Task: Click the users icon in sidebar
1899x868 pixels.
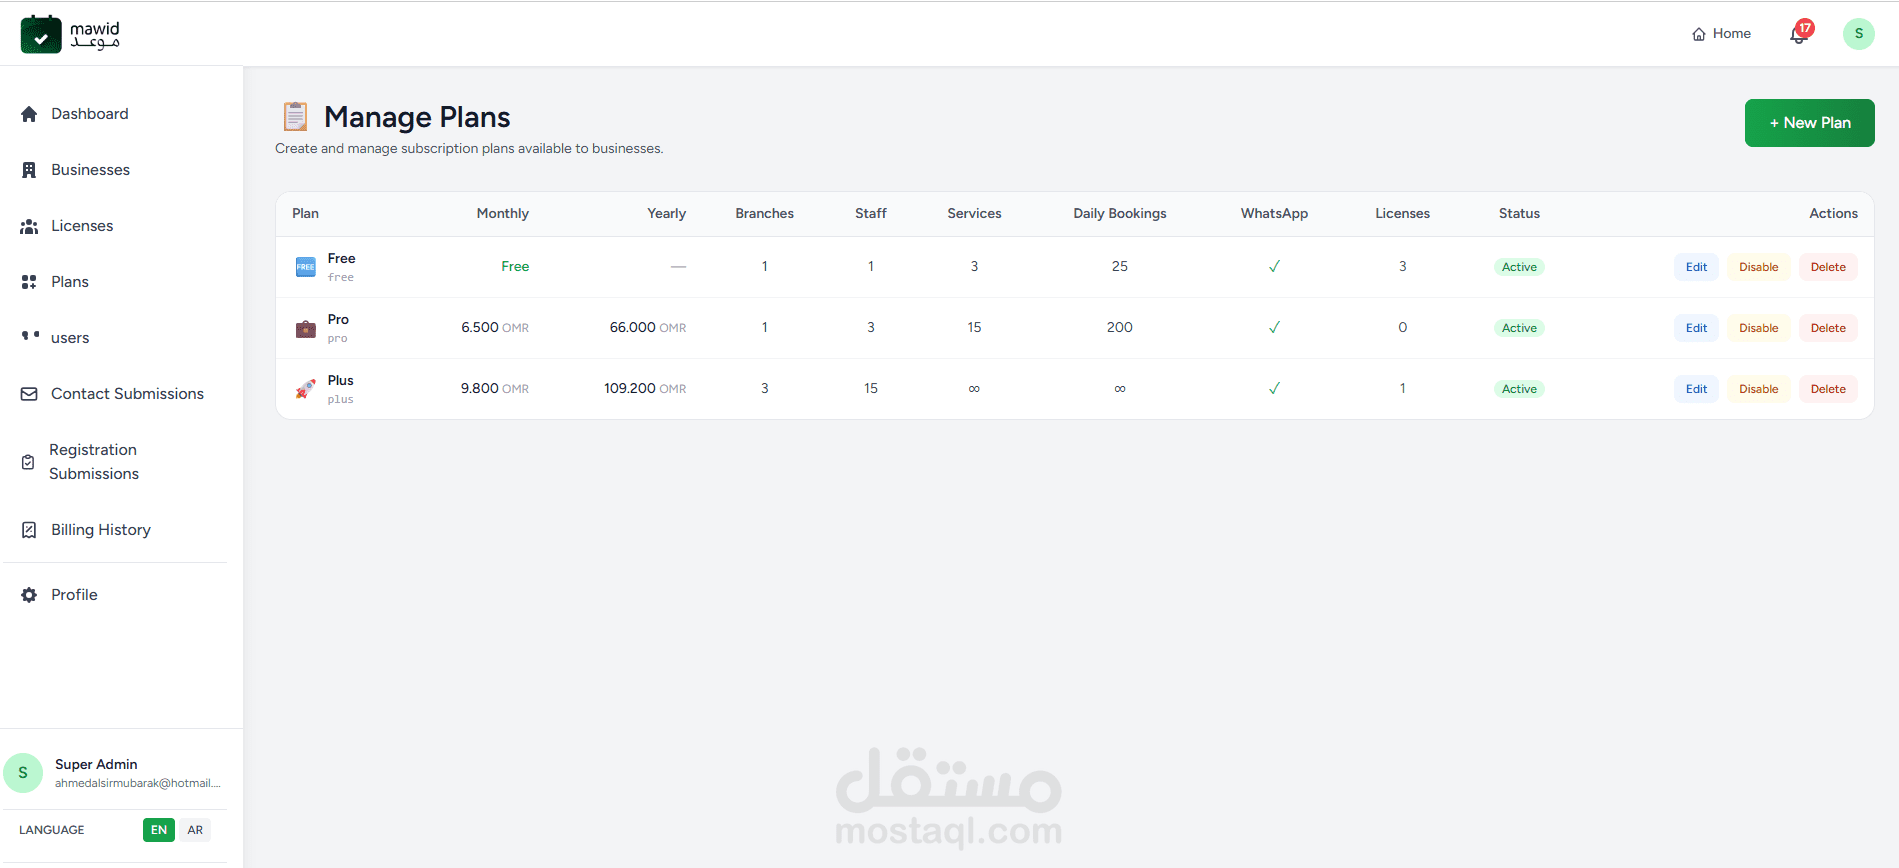Action: (30, 336)
